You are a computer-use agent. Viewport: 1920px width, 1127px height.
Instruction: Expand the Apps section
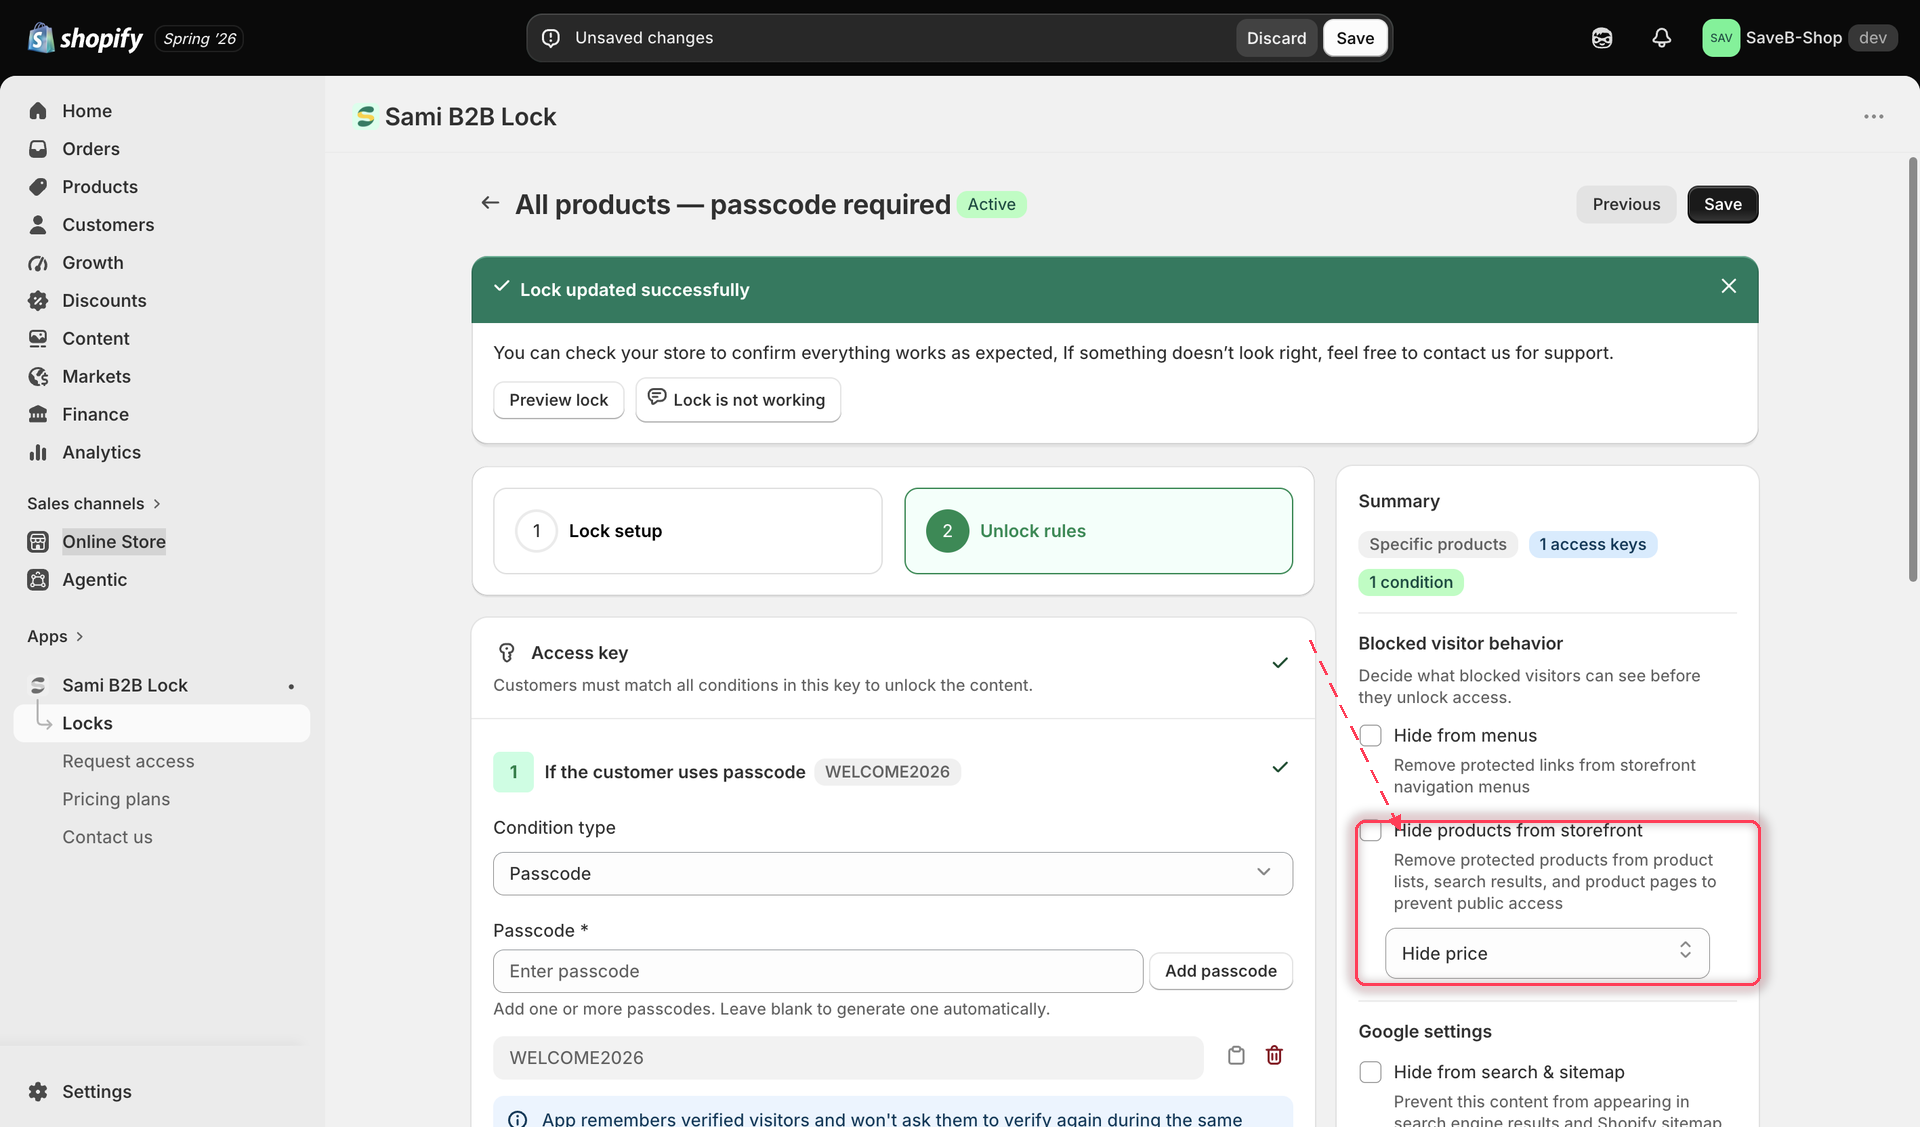point(55,637)
